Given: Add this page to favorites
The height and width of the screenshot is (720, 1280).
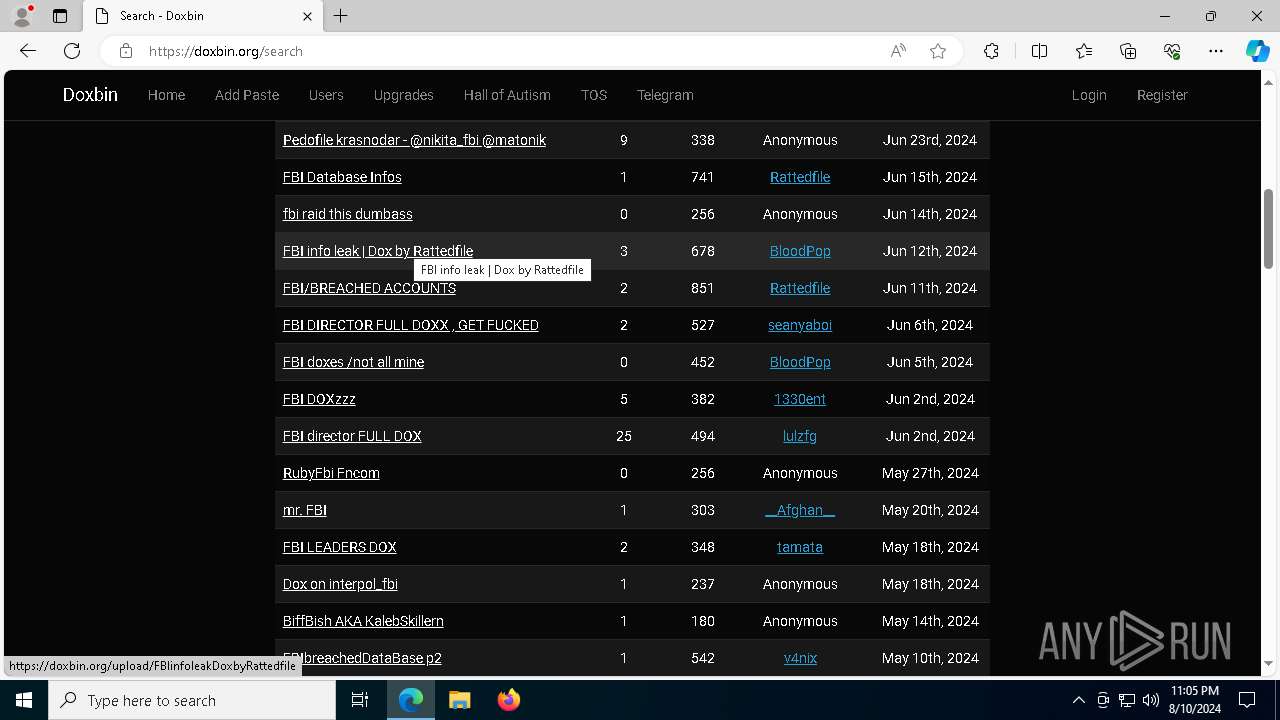Looking at the screenshot, I should [938, 51].
